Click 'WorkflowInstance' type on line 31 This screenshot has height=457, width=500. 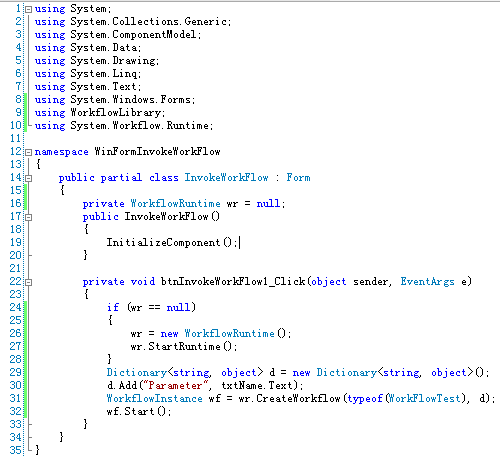(154, 399)
